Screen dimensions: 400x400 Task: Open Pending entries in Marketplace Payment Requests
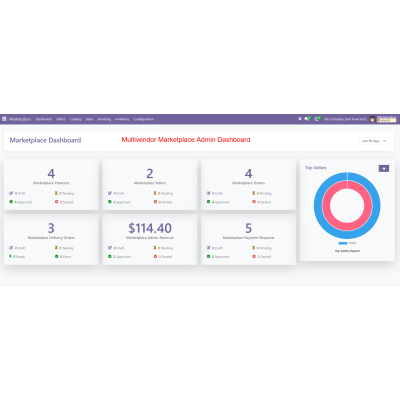[262, 248]
